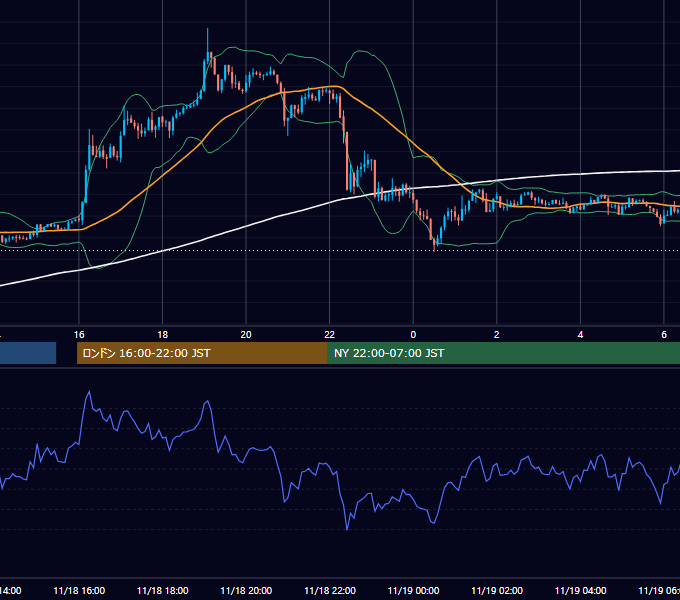Click the "11/19 00:00" date label on the lower axis
The image size is (680, 600).
413,591
